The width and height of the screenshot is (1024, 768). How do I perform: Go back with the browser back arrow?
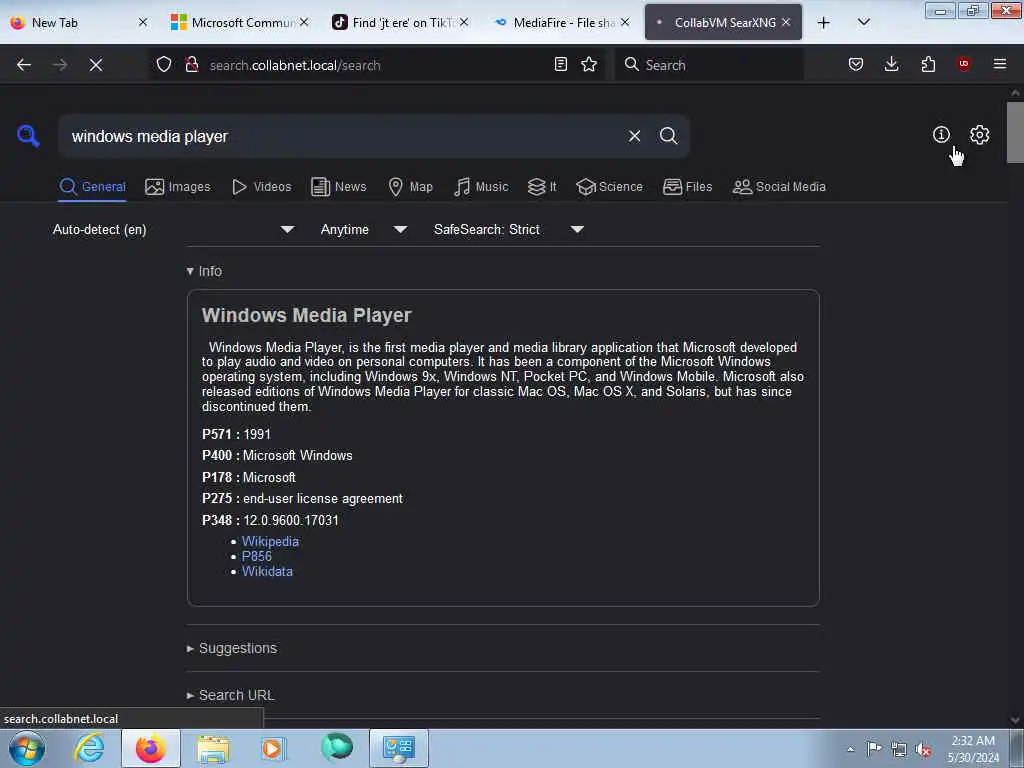(x=24, y=65)
